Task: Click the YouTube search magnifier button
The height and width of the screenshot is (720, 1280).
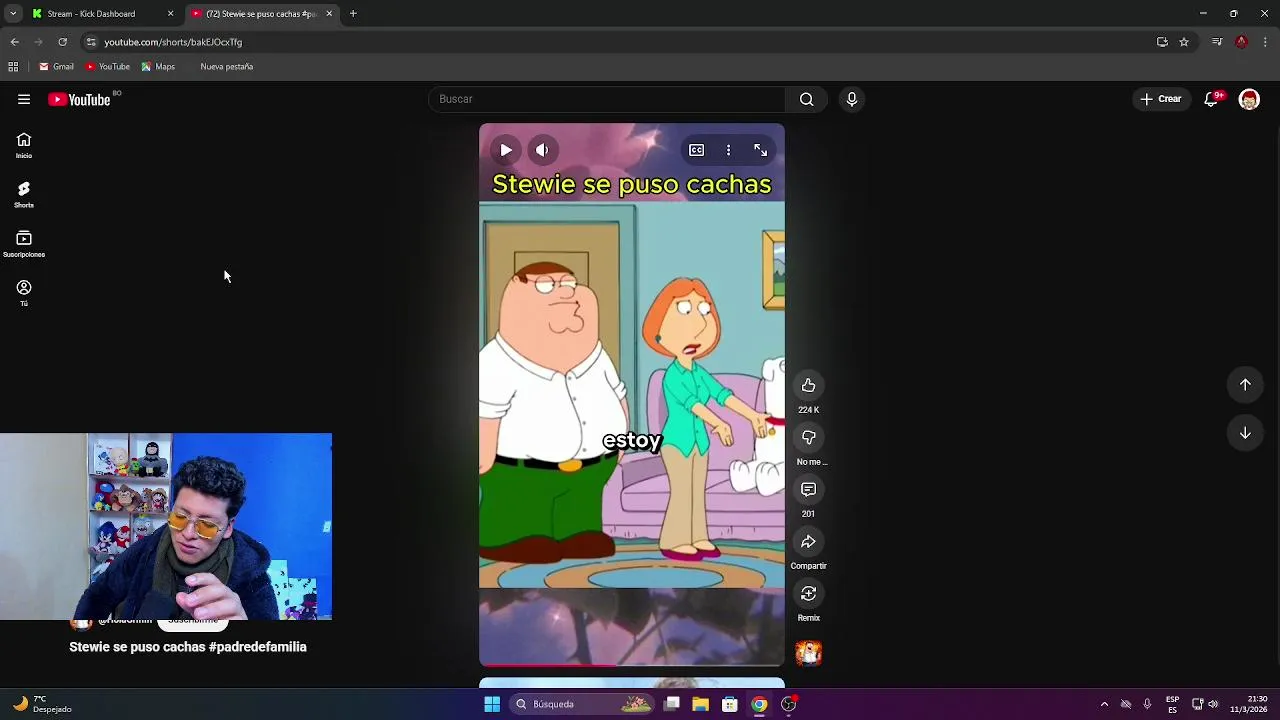Action: coord(807,99)
